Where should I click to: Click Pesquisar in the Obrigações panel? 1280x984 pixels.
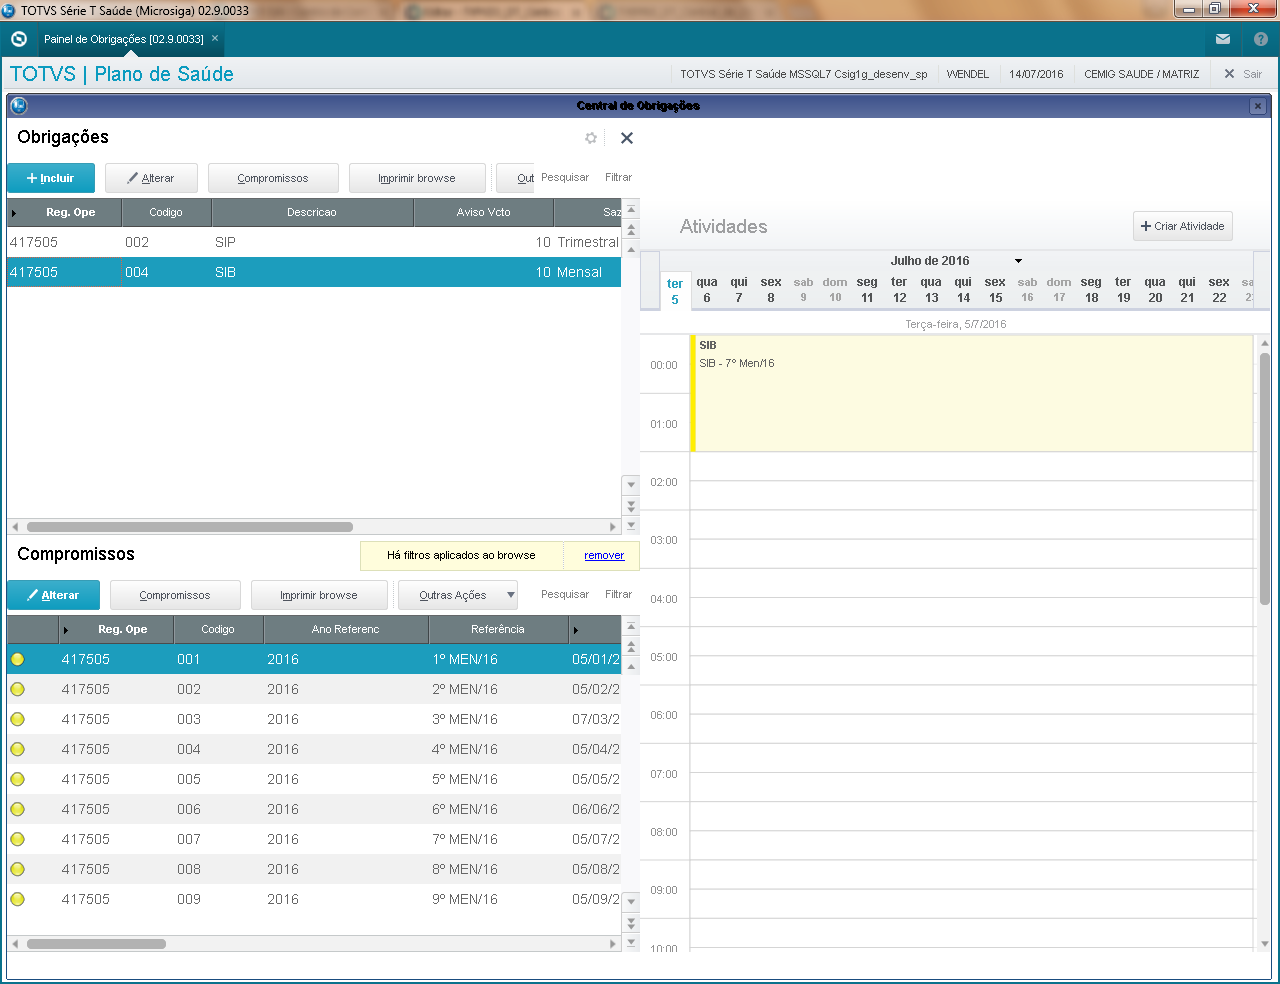[565, 177]
